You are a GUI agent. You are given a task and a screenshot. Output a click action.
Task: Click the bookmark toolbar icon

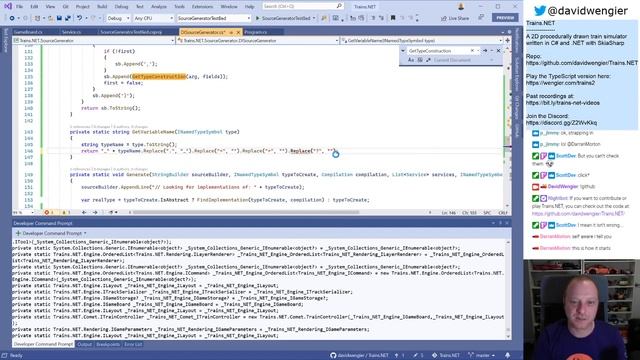(393, 18)
